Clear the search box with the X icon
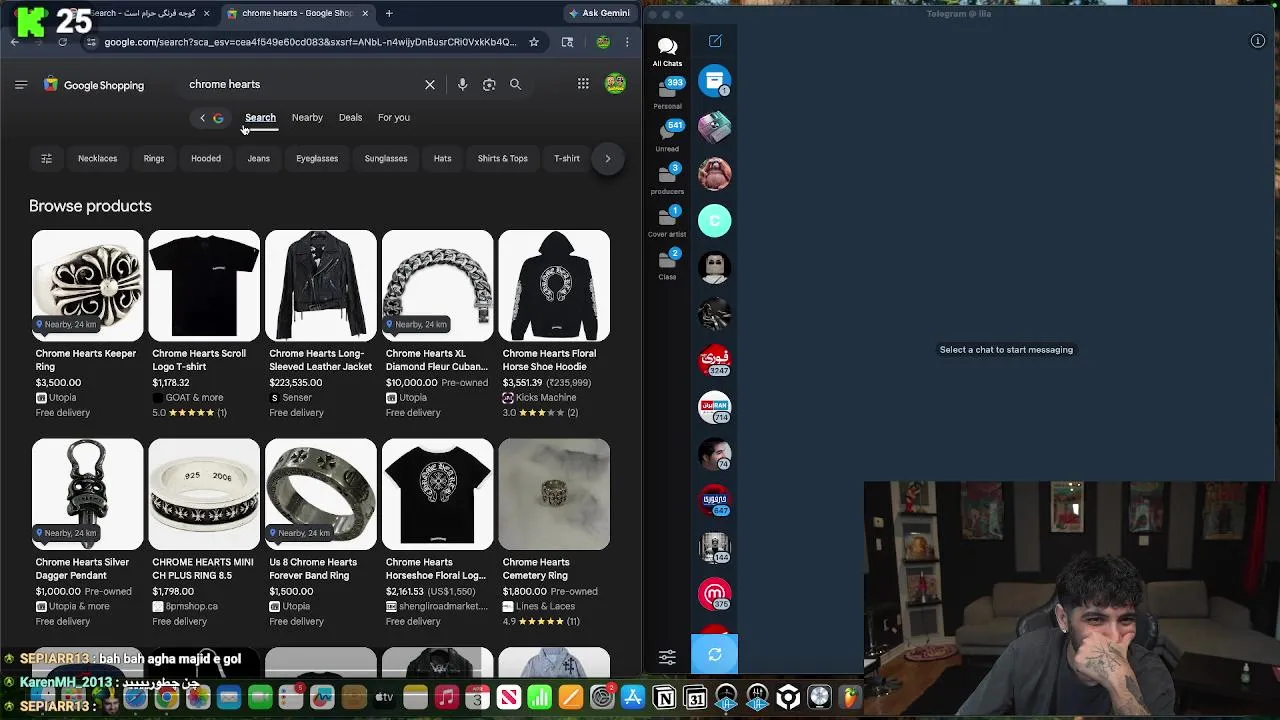 (x=430, y=85)
